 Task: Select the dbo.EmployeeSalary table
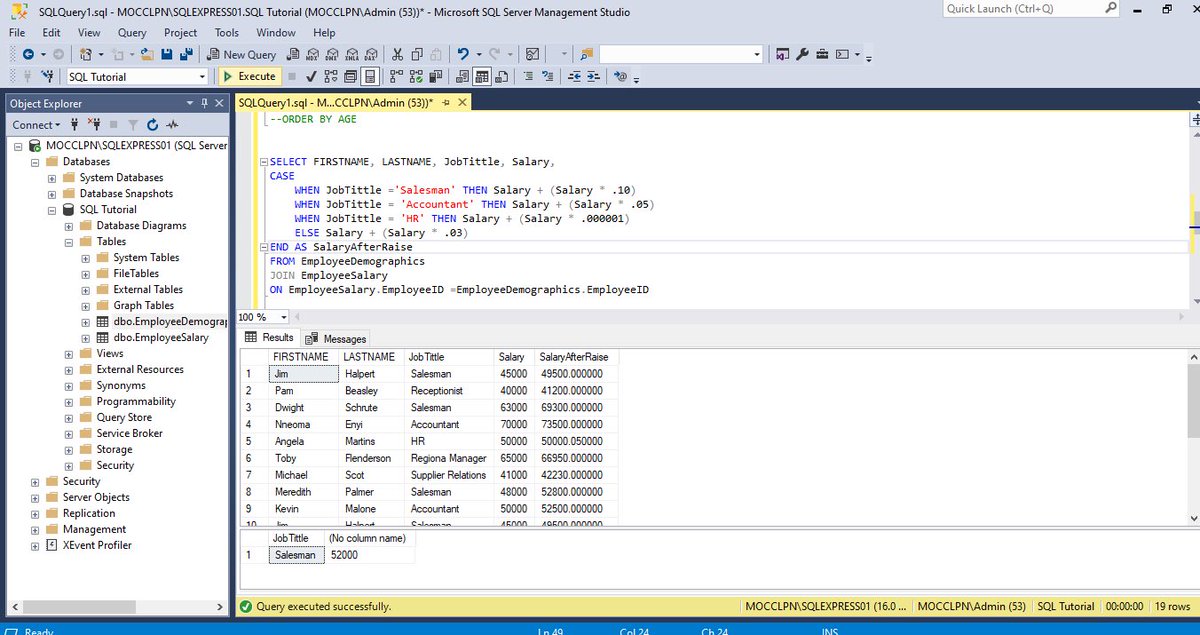161,337
